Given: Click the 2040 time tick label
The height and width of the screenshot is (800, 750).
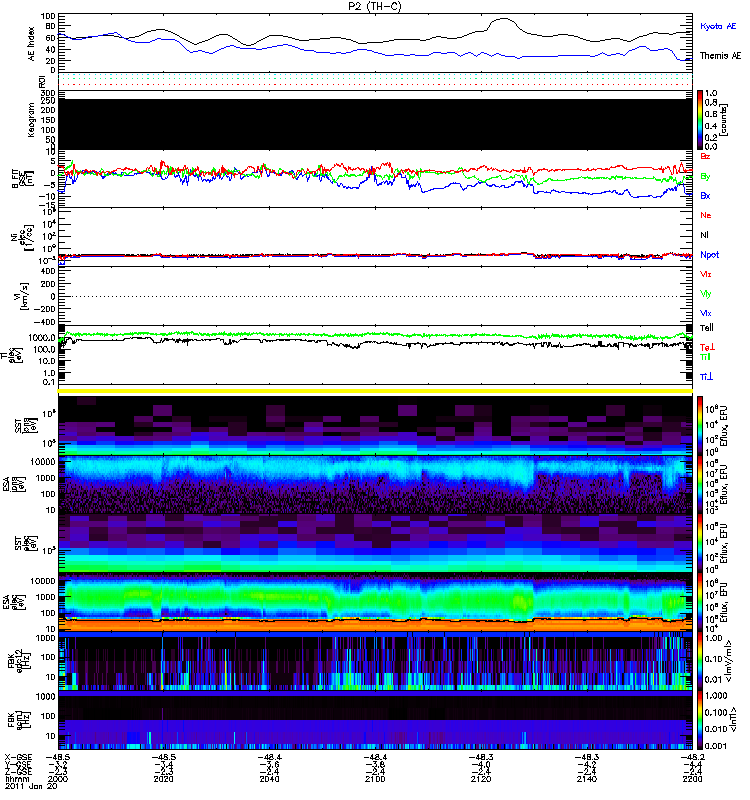Looking at the screenshot, I should [269, 779].
